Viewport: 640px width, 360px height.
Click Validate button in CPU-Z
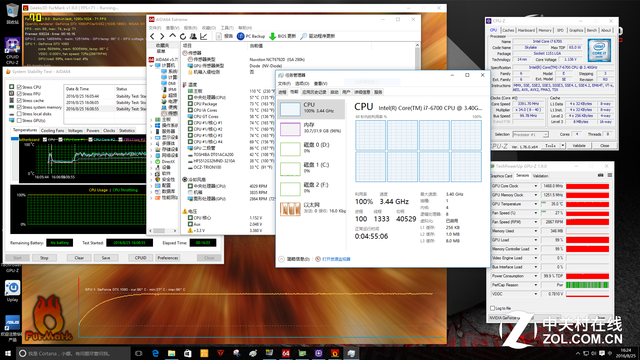(579, 145)
